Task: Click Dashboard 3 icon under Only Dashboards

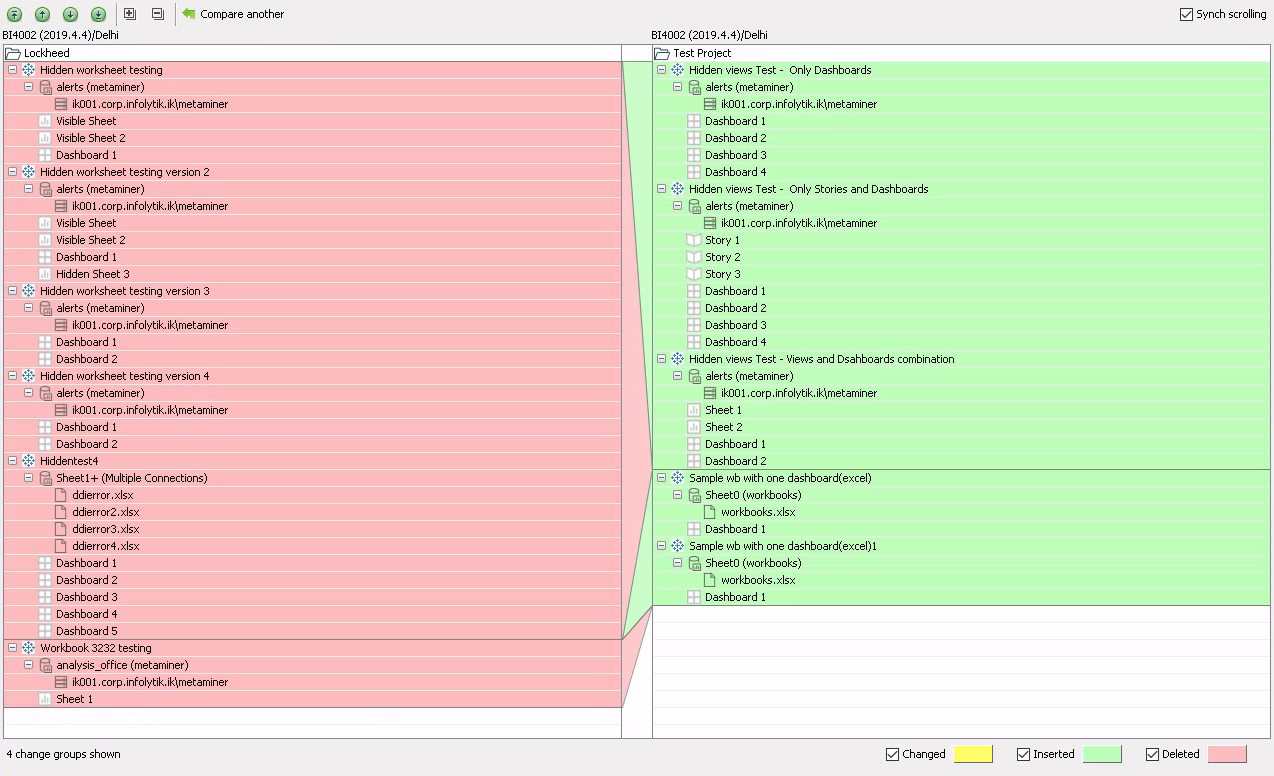Action: click(x=694, y=155)
